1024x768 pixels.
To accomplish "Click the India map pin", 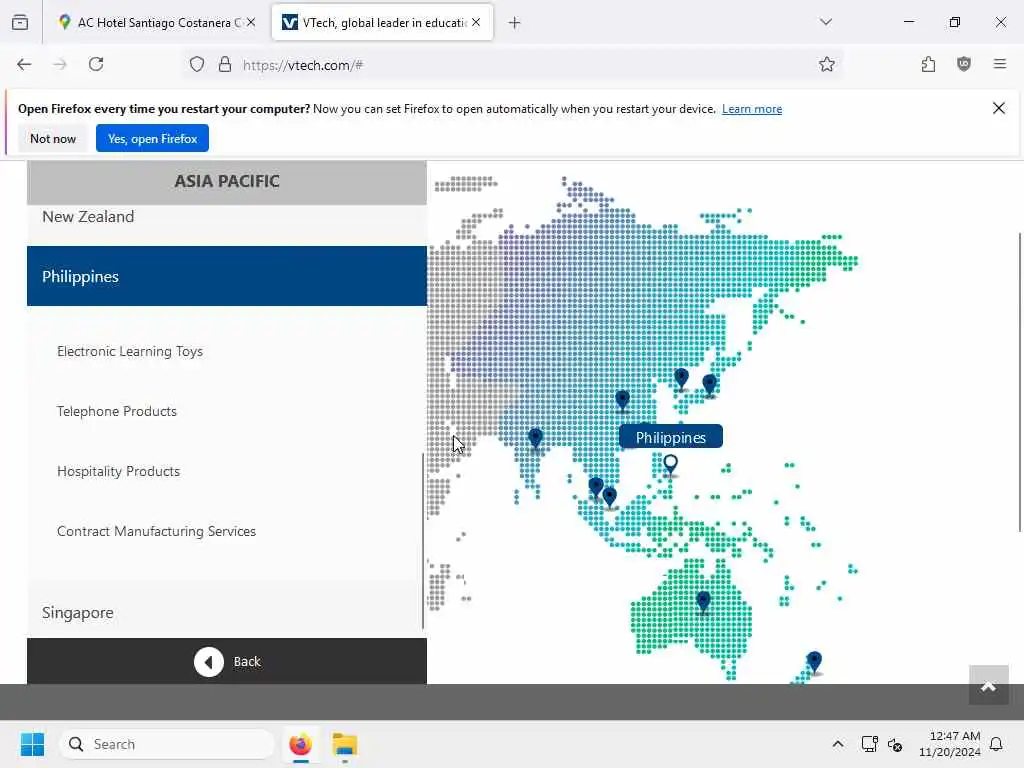I will (536, 438).
